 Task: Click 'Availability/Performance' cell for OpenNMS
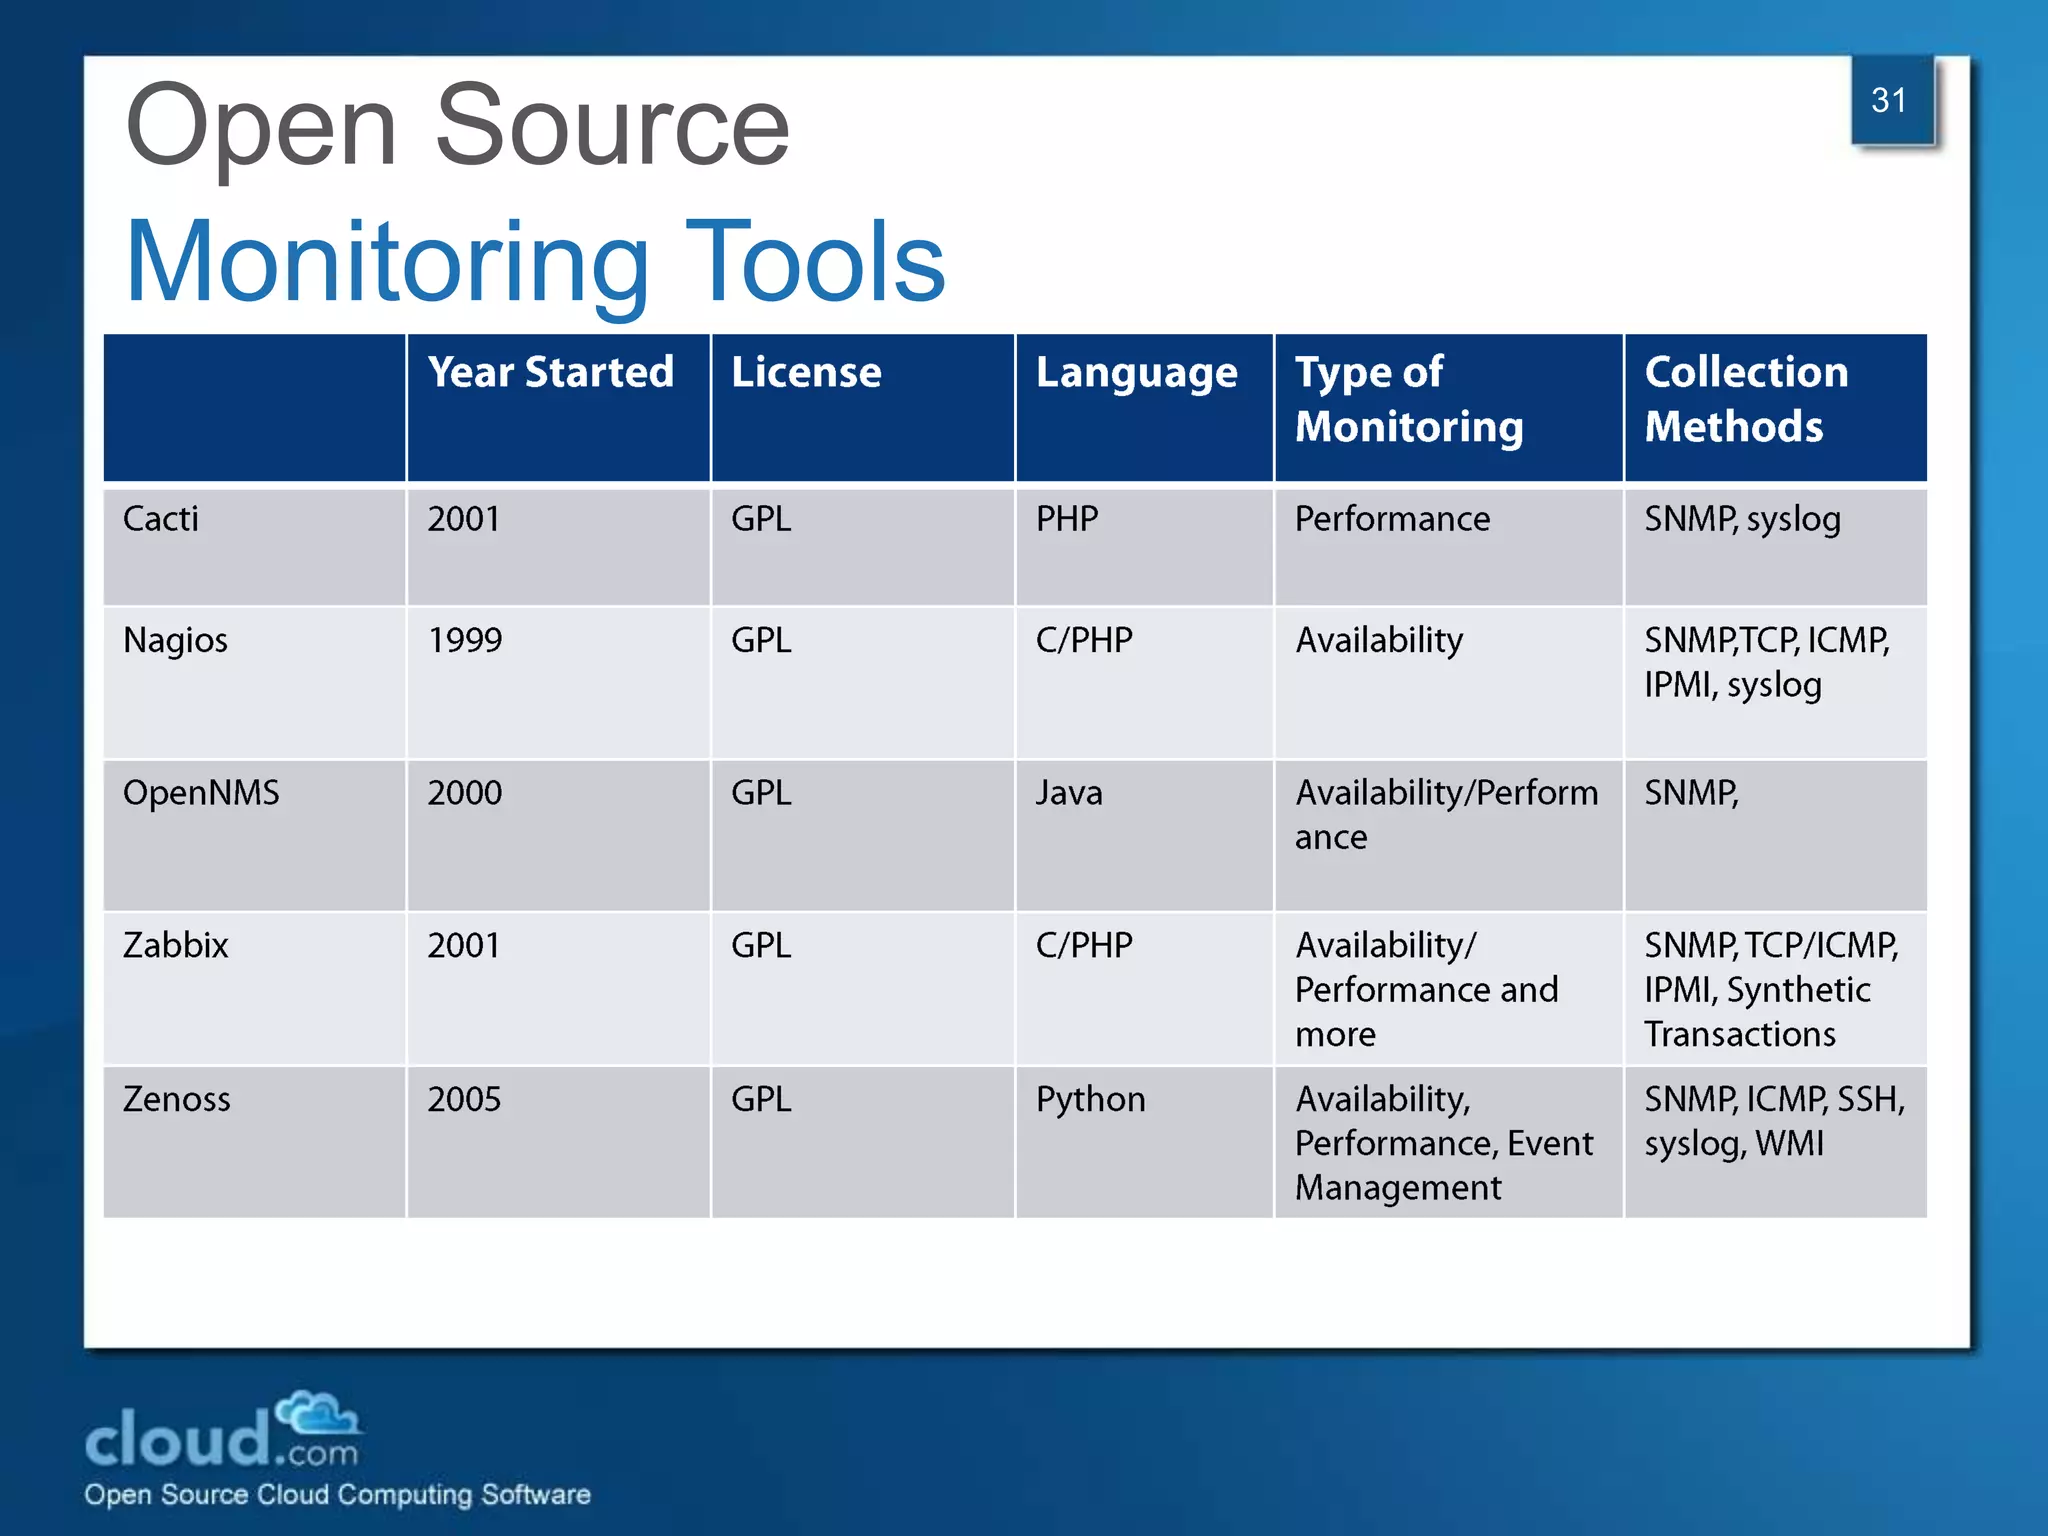click(x=1449, y=836)
